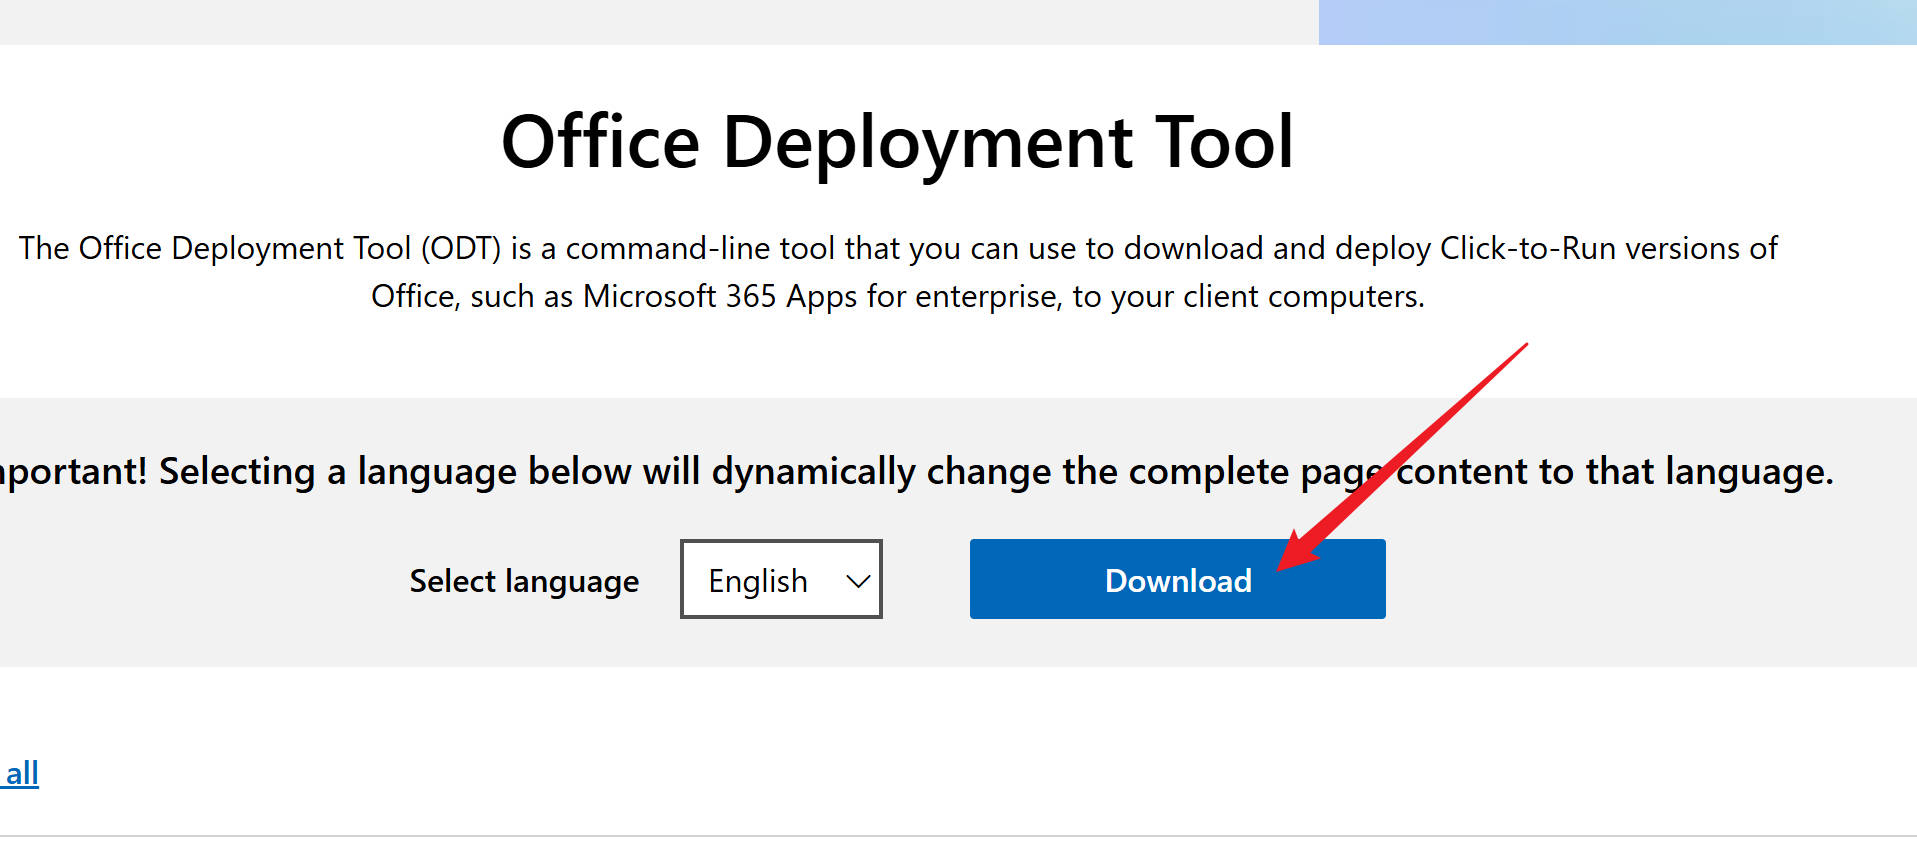Click the red arrow annotation tip
The height and width of the screenshot is (862, 1917).
pyautogui.click(x=1283, y=566)
